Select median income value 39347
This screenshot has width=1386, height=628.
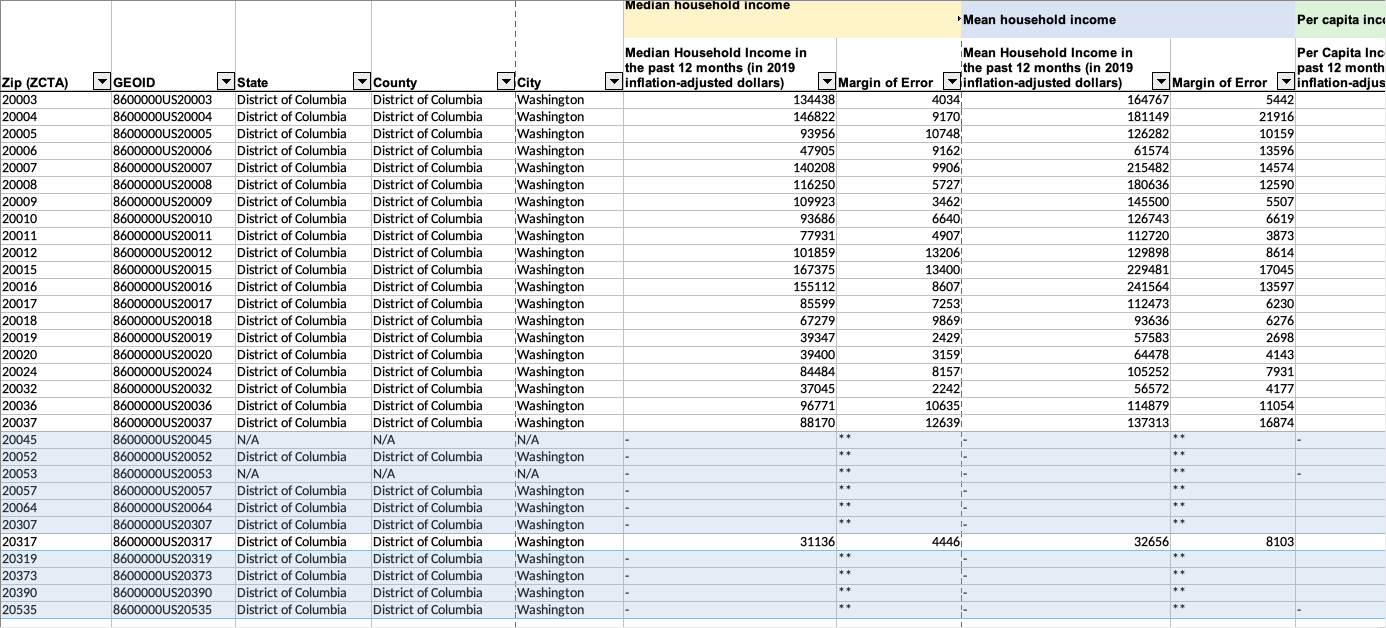click(729, 338)
